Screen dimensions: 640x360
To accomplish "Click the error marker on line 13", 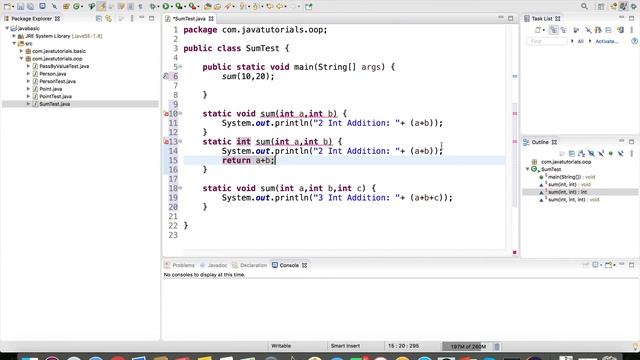I will (x=166, y=141).
